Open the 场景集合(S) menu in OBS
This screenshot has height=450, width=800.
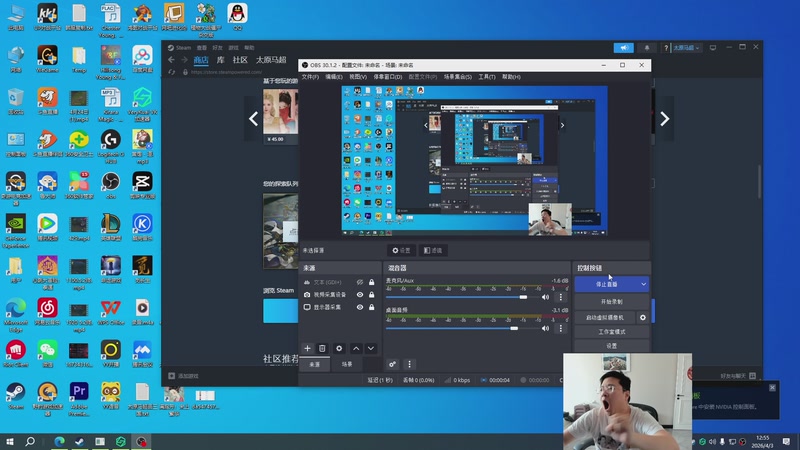pyautogui.click(x=458, y=77)
